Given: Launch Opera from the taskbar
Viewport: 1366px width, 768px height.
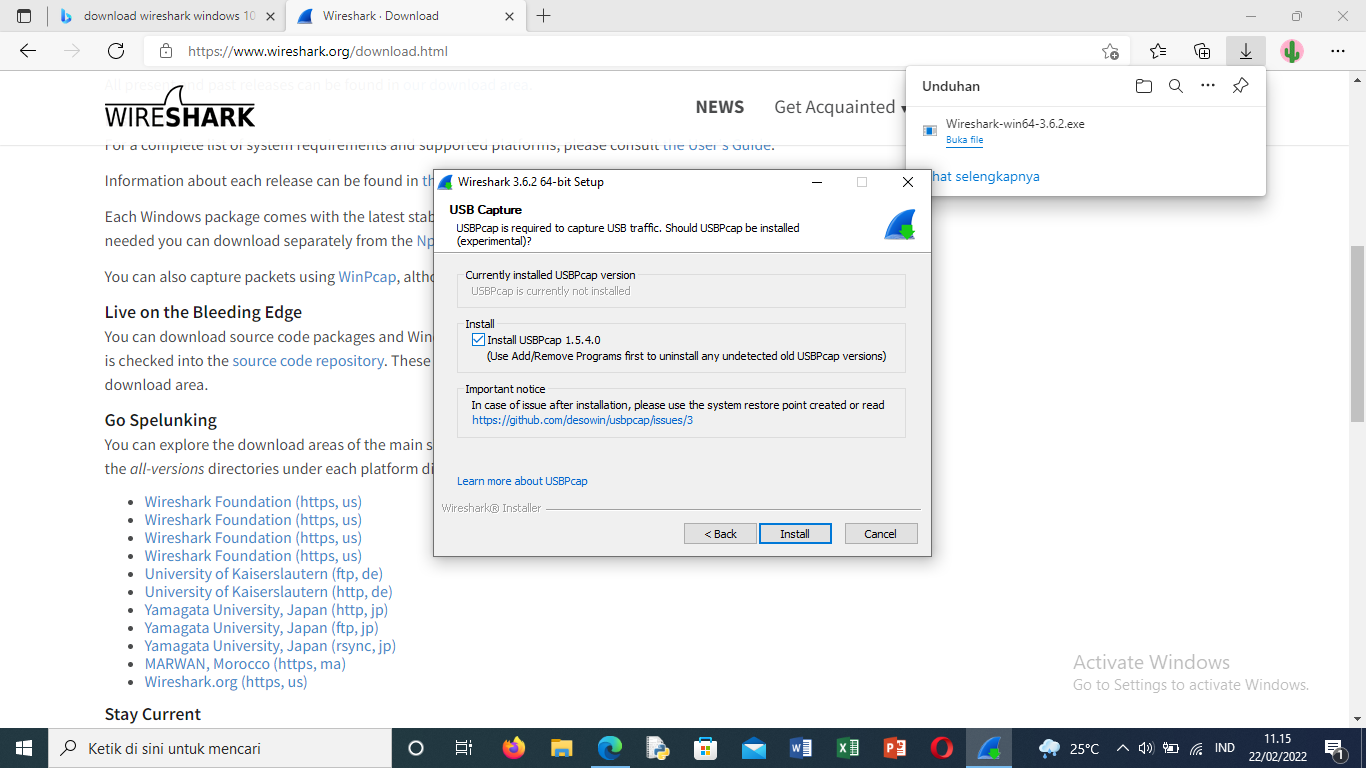Looking at the screenshot, I should pyautogui.click(x=942, y=748).
